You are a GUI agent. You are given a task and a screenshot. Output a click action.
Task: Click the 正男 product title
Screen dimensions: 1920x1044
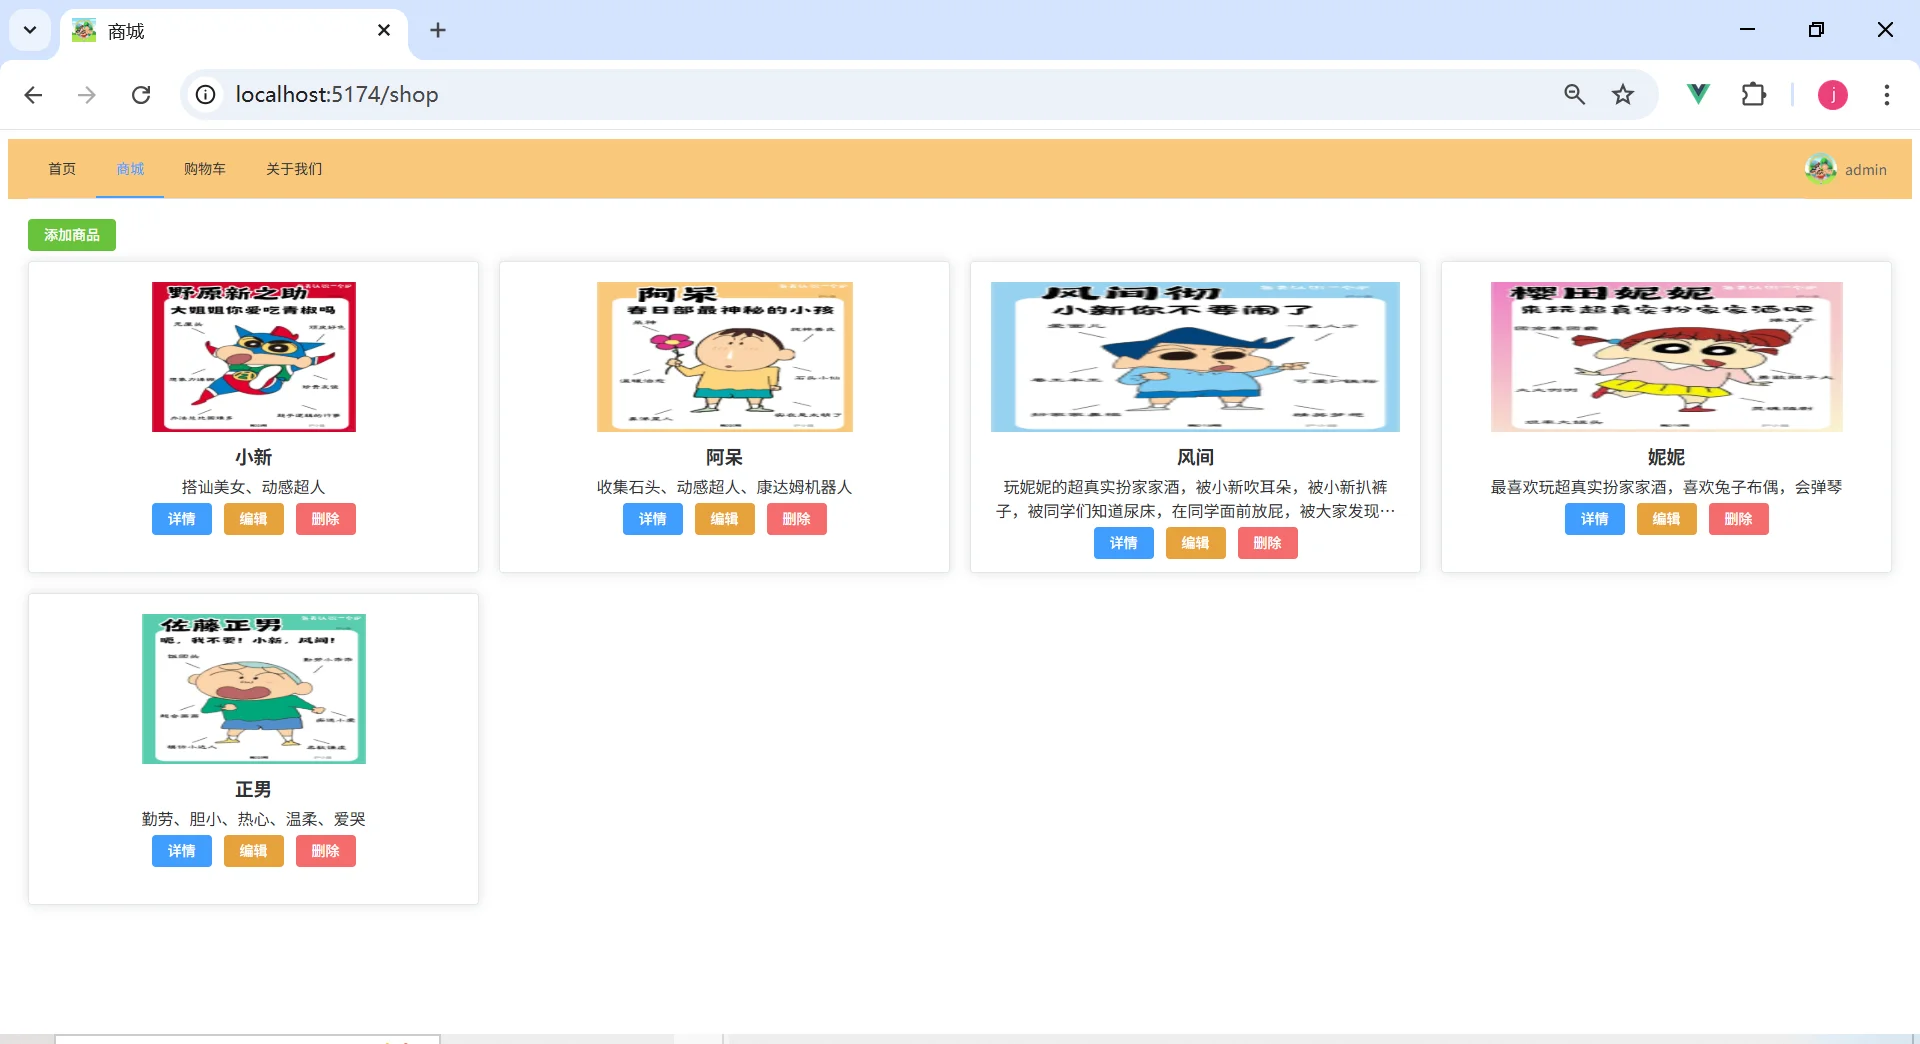254,790
